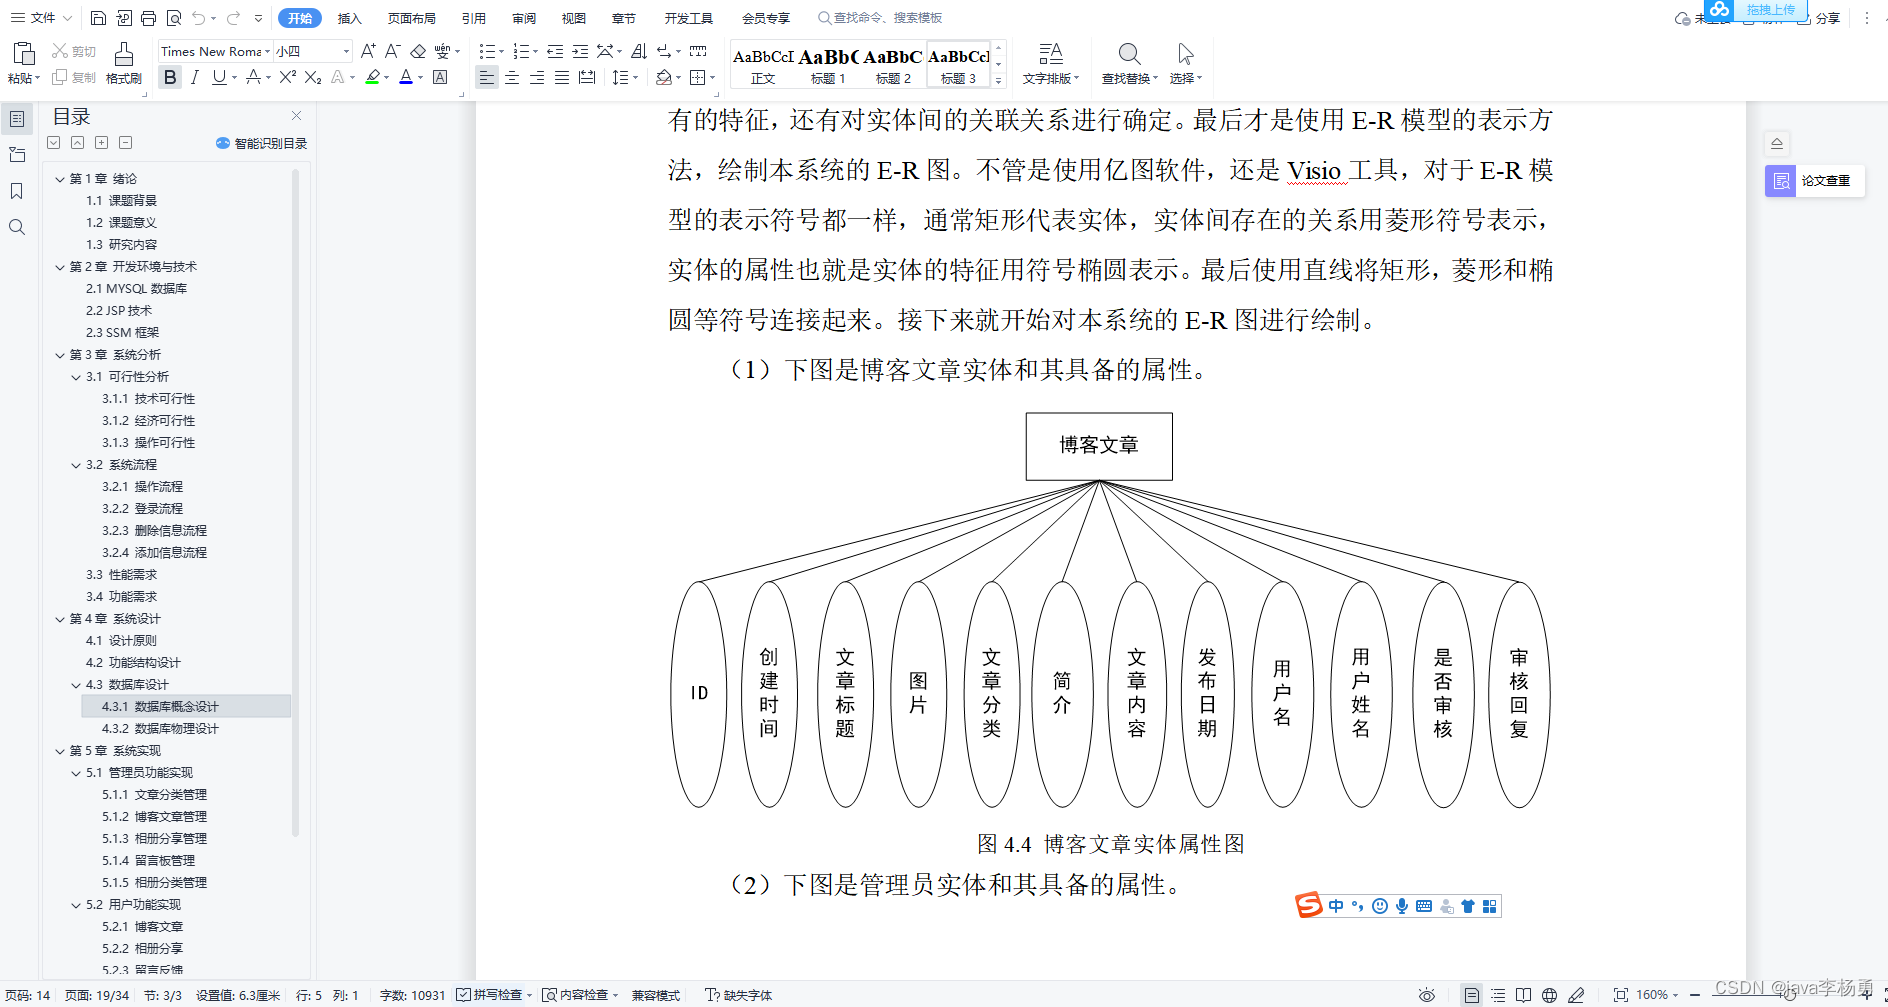Image resolution: width=1888 pixels, height=1007 pixels.
Task: Click the search commands (查找命令) input field
Action: [x=881, y=18]
